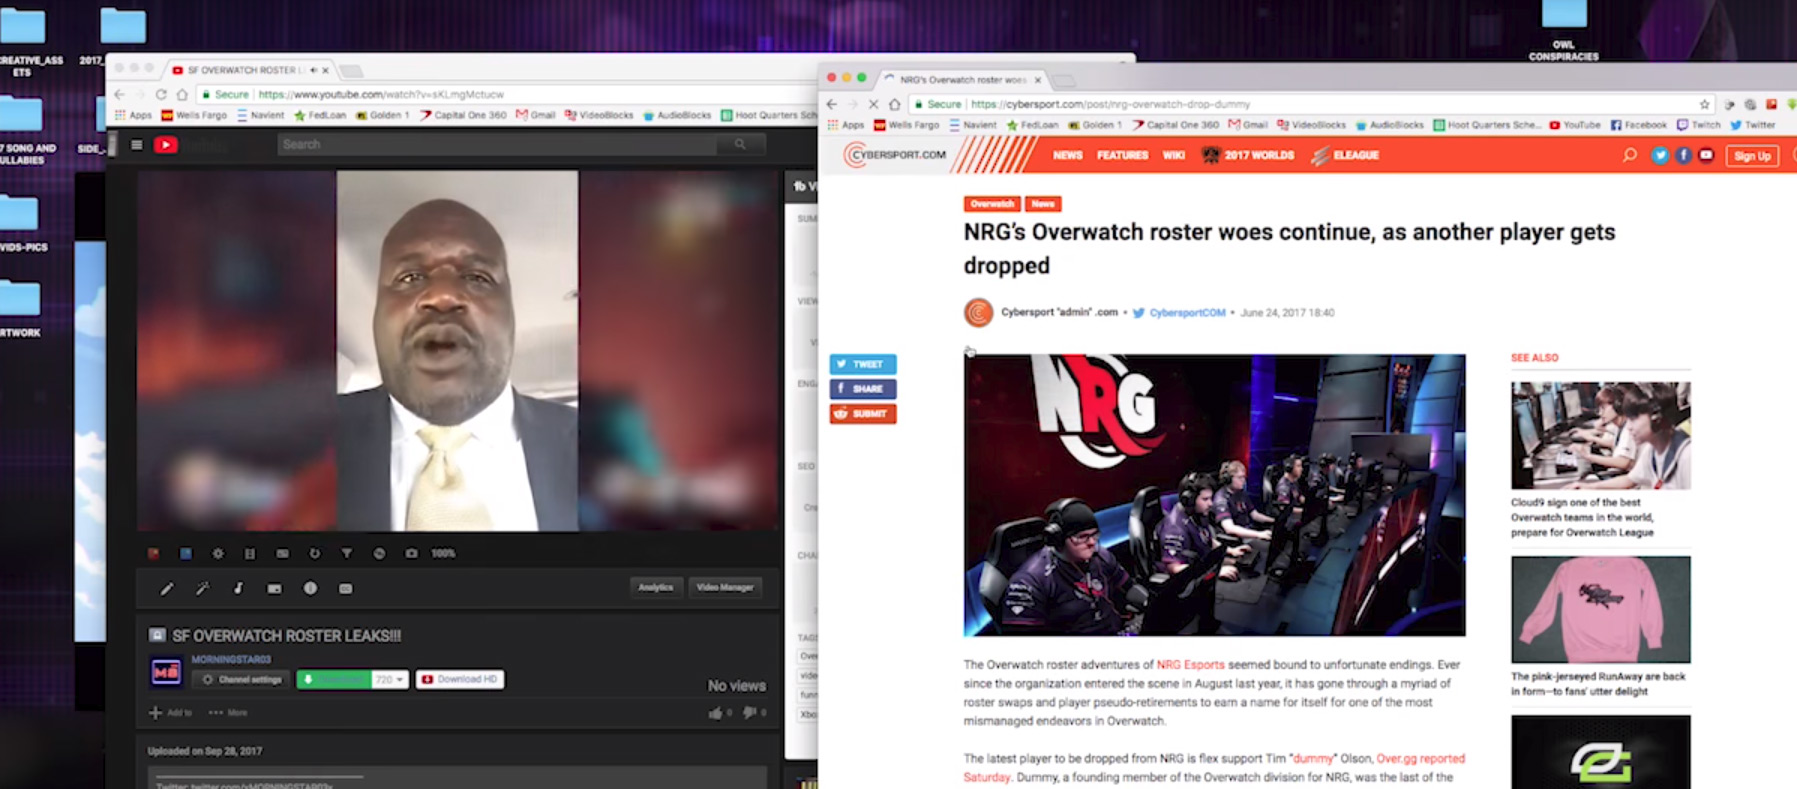Like the video with the thumbs up icon

(715, 713)
